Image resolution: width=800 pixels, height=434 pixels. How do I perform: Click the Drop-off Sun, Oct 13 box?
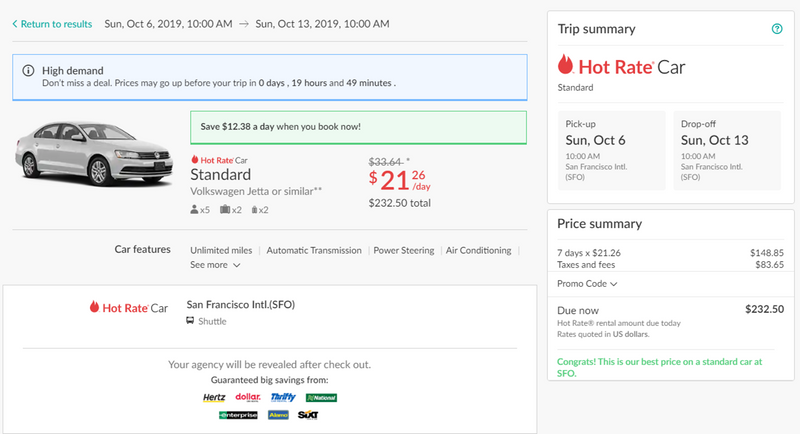pos(727,150)
